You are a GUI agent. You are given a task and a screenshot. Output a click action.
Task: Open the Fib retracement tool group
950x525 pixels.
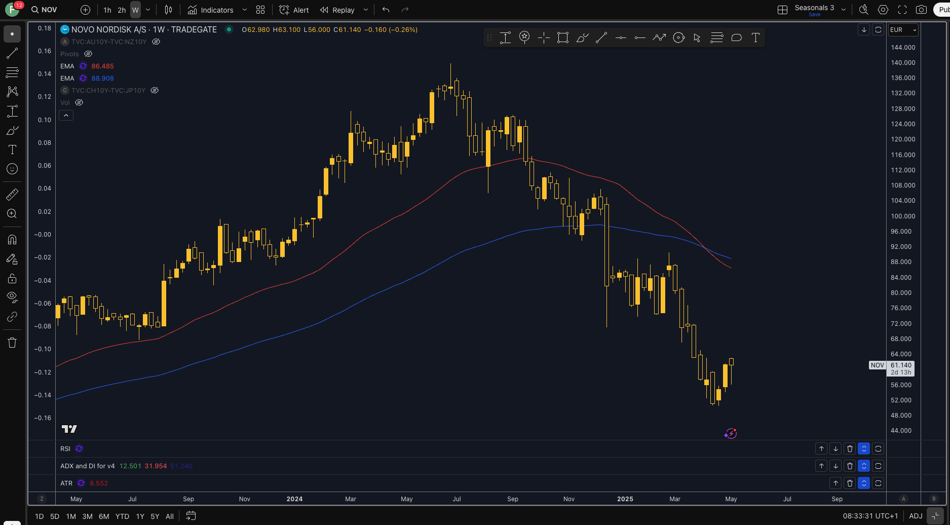(12, 73)
